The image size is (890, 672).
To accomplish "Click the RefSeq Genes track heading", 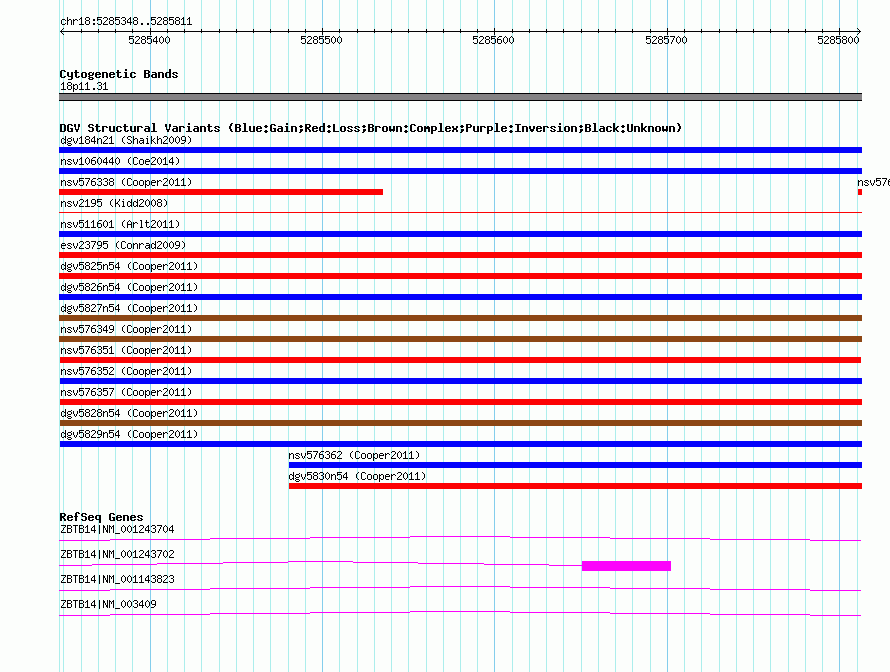I will (x=101, y=517).
